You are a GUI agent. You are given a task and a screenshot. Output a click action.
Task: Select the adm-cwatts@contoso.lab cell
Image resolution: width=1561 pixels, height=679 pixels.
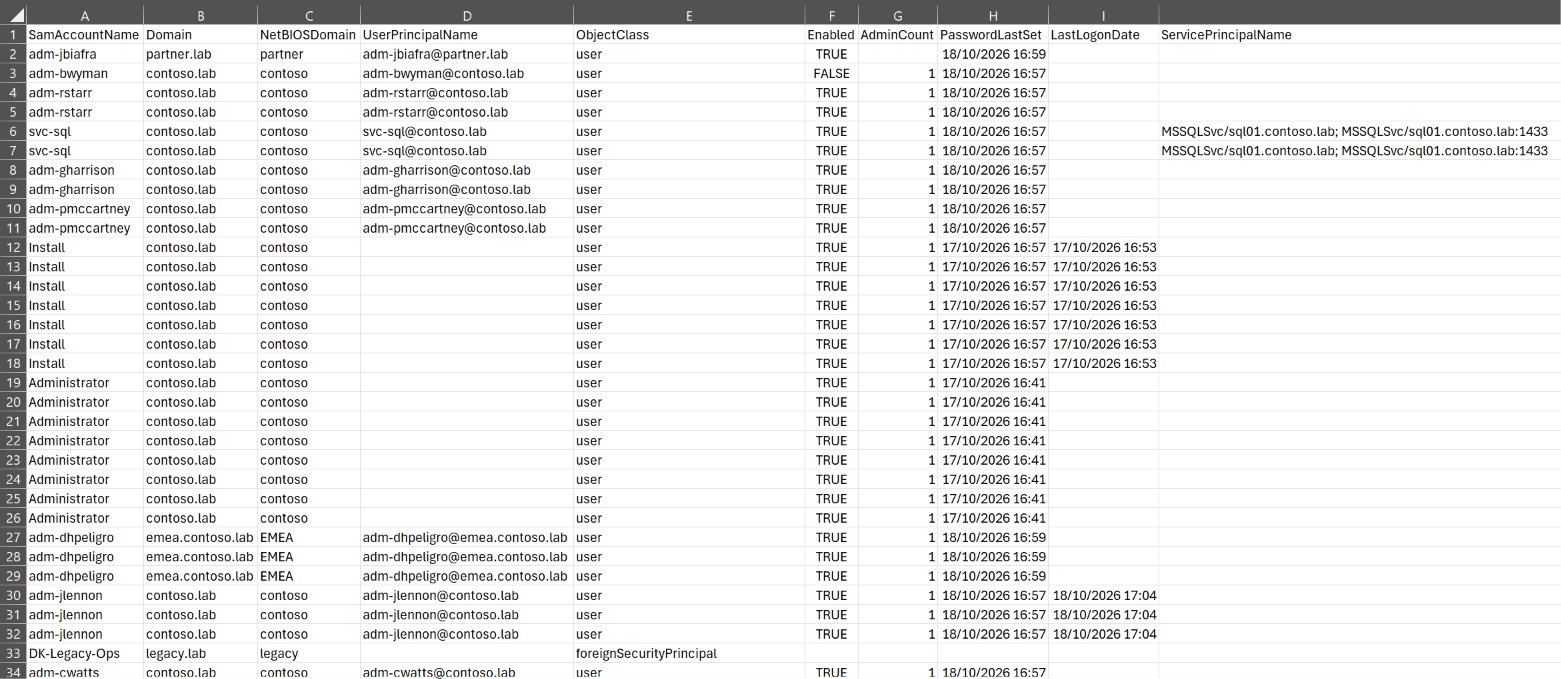[x=466, y=672]
